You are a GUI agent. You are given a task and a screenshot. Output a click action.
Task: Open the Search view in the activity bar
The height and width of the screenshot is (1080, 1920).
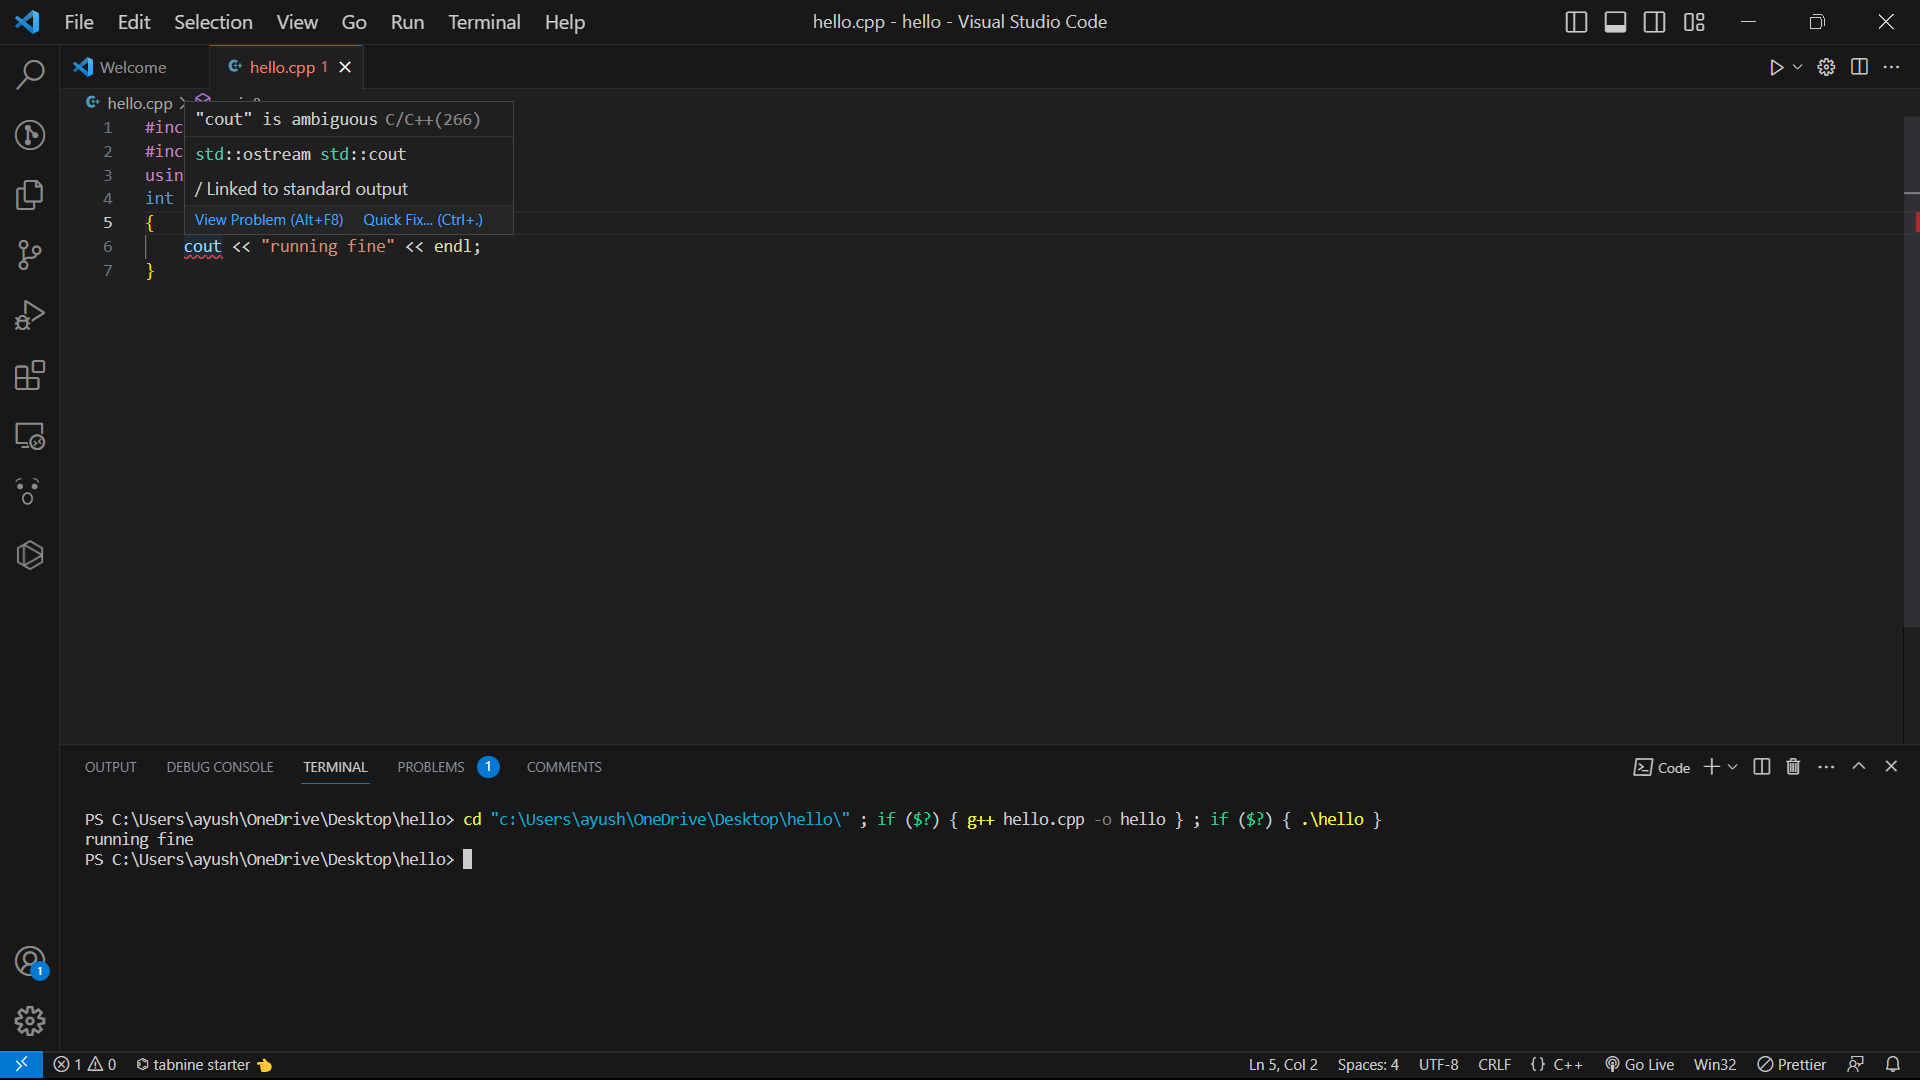(30, 75)
